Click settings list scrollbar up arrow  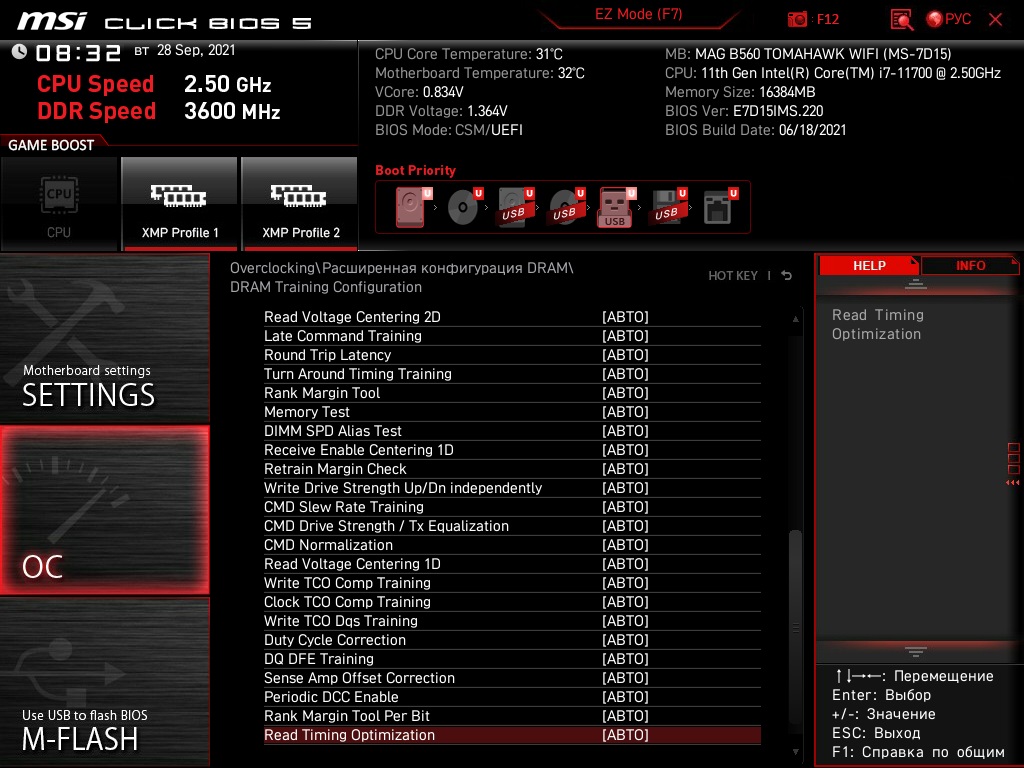tap(795, 319)
